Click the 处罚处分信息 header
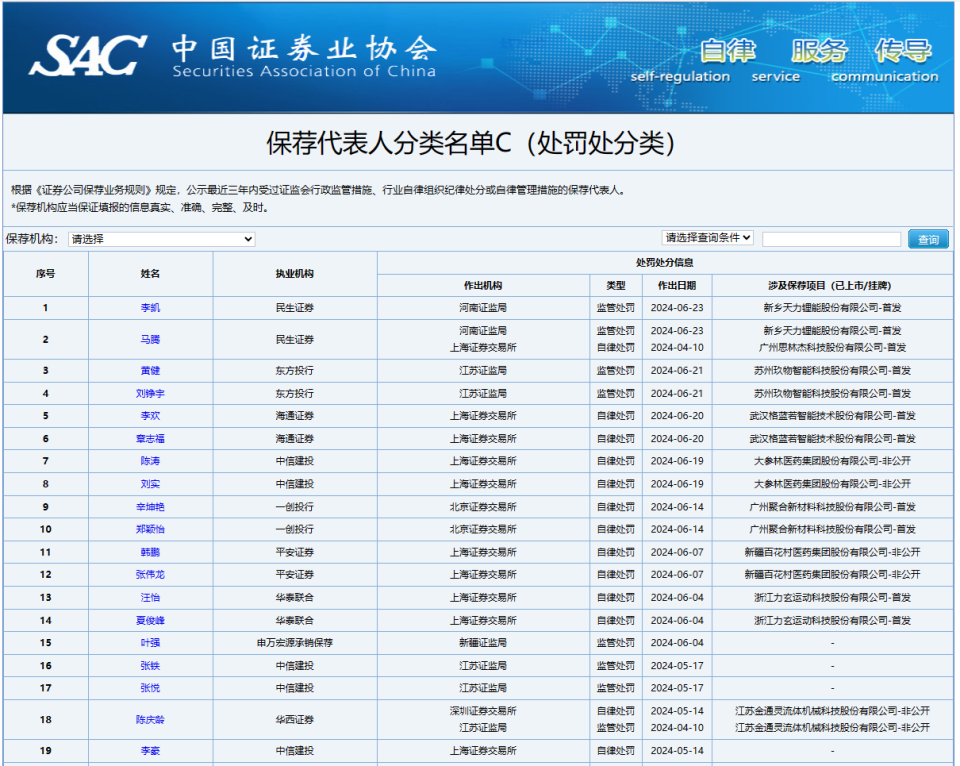Viewport: 960px width, 766px height. point(664,263)
